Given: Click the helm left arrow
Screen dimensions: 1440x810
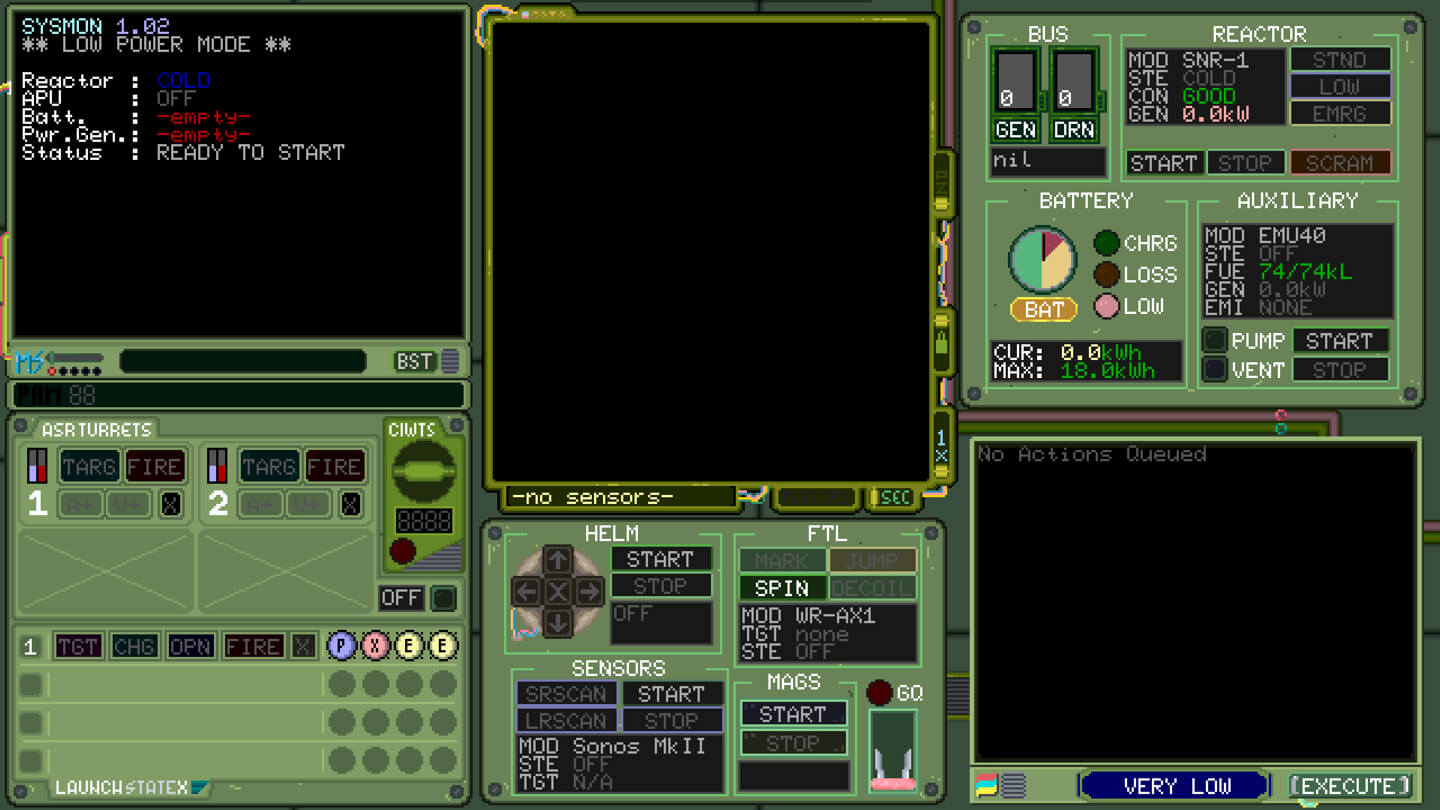Looking at the screenshot, I should pyautogui.click(x=527, y=592).
